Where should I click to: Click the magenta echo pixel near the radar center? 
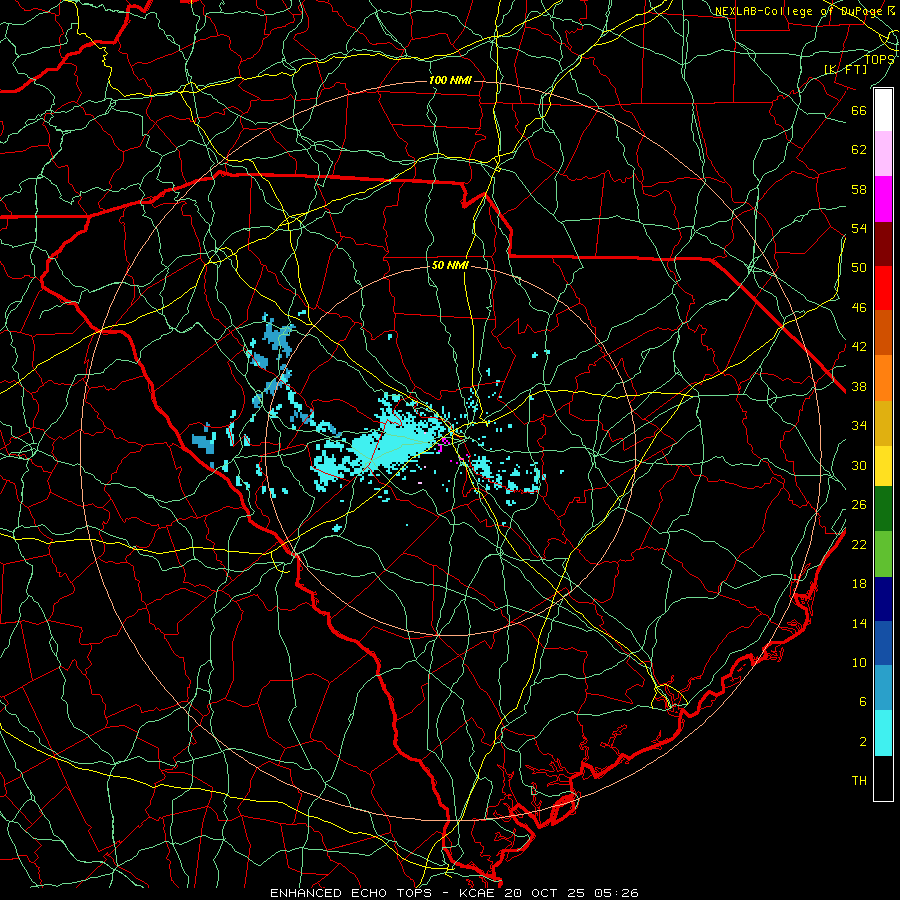444,442
